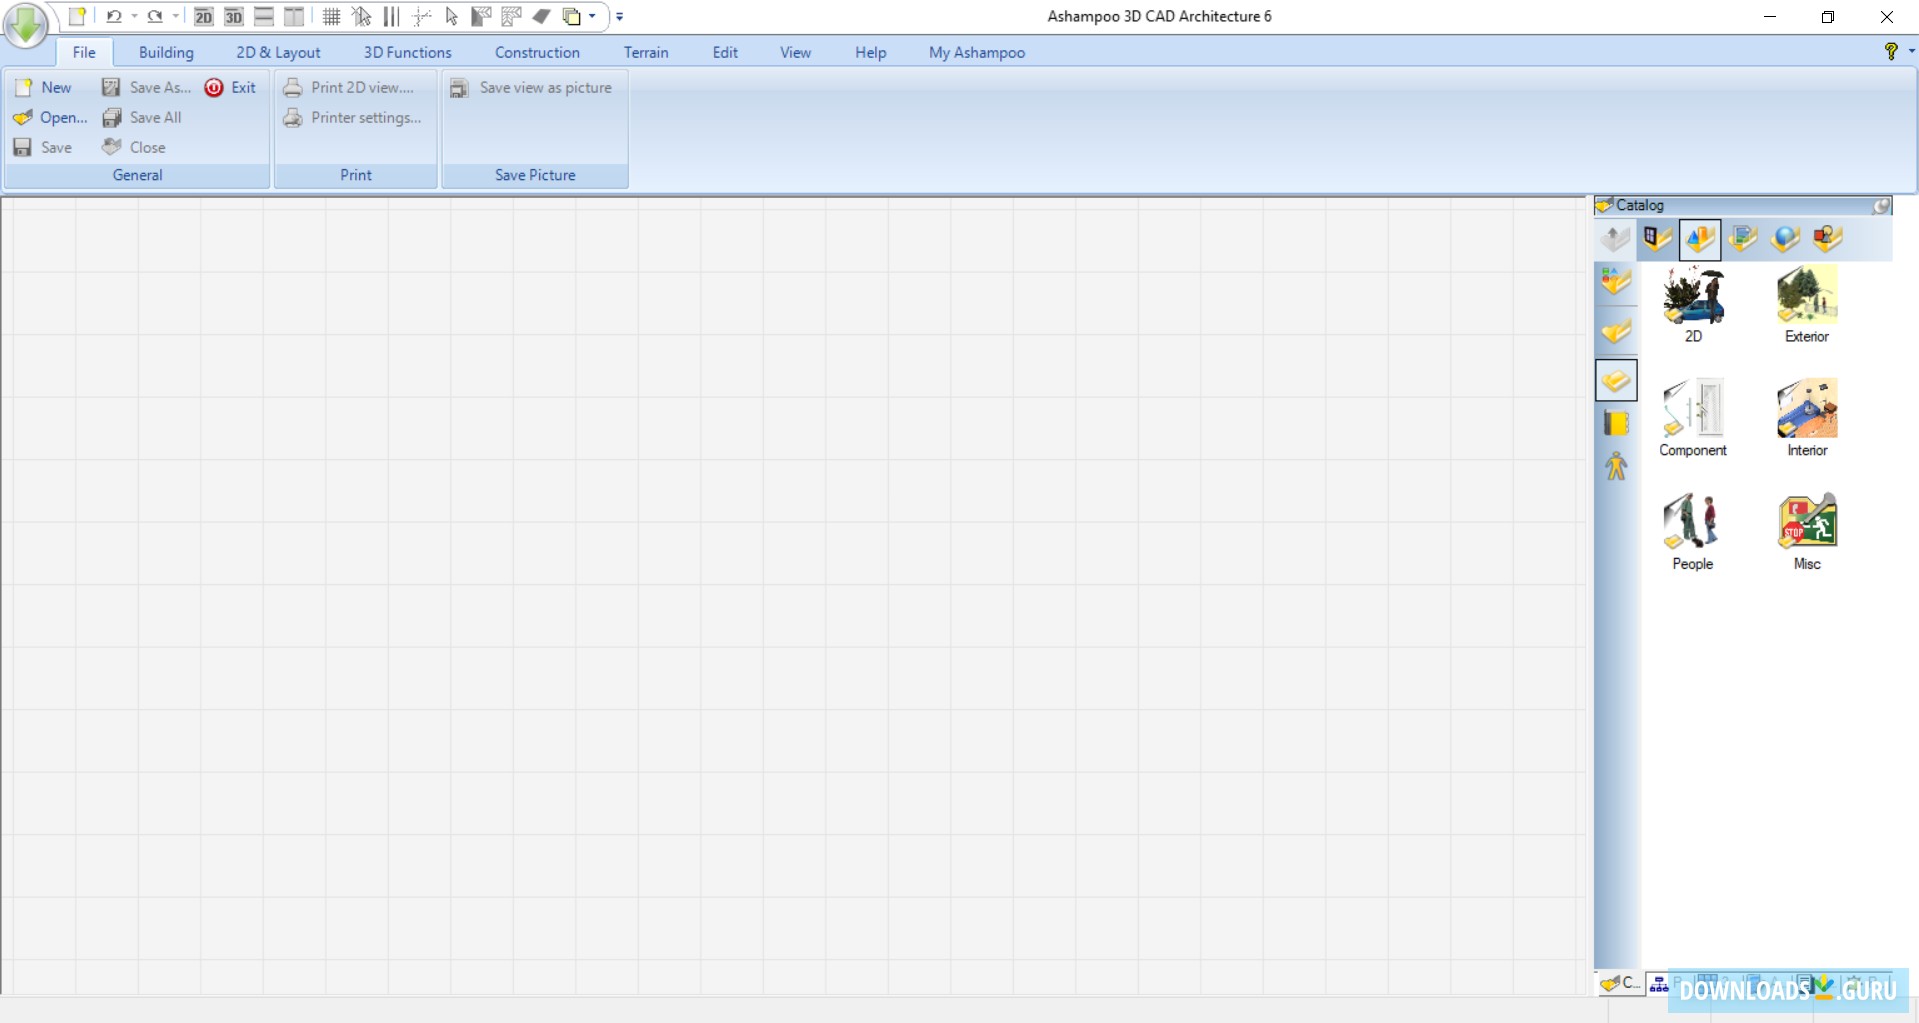The image size is (1919, 1023).
Task: Select the person figure icon in catalog sidebar
Action: [x=1616, y=466]
